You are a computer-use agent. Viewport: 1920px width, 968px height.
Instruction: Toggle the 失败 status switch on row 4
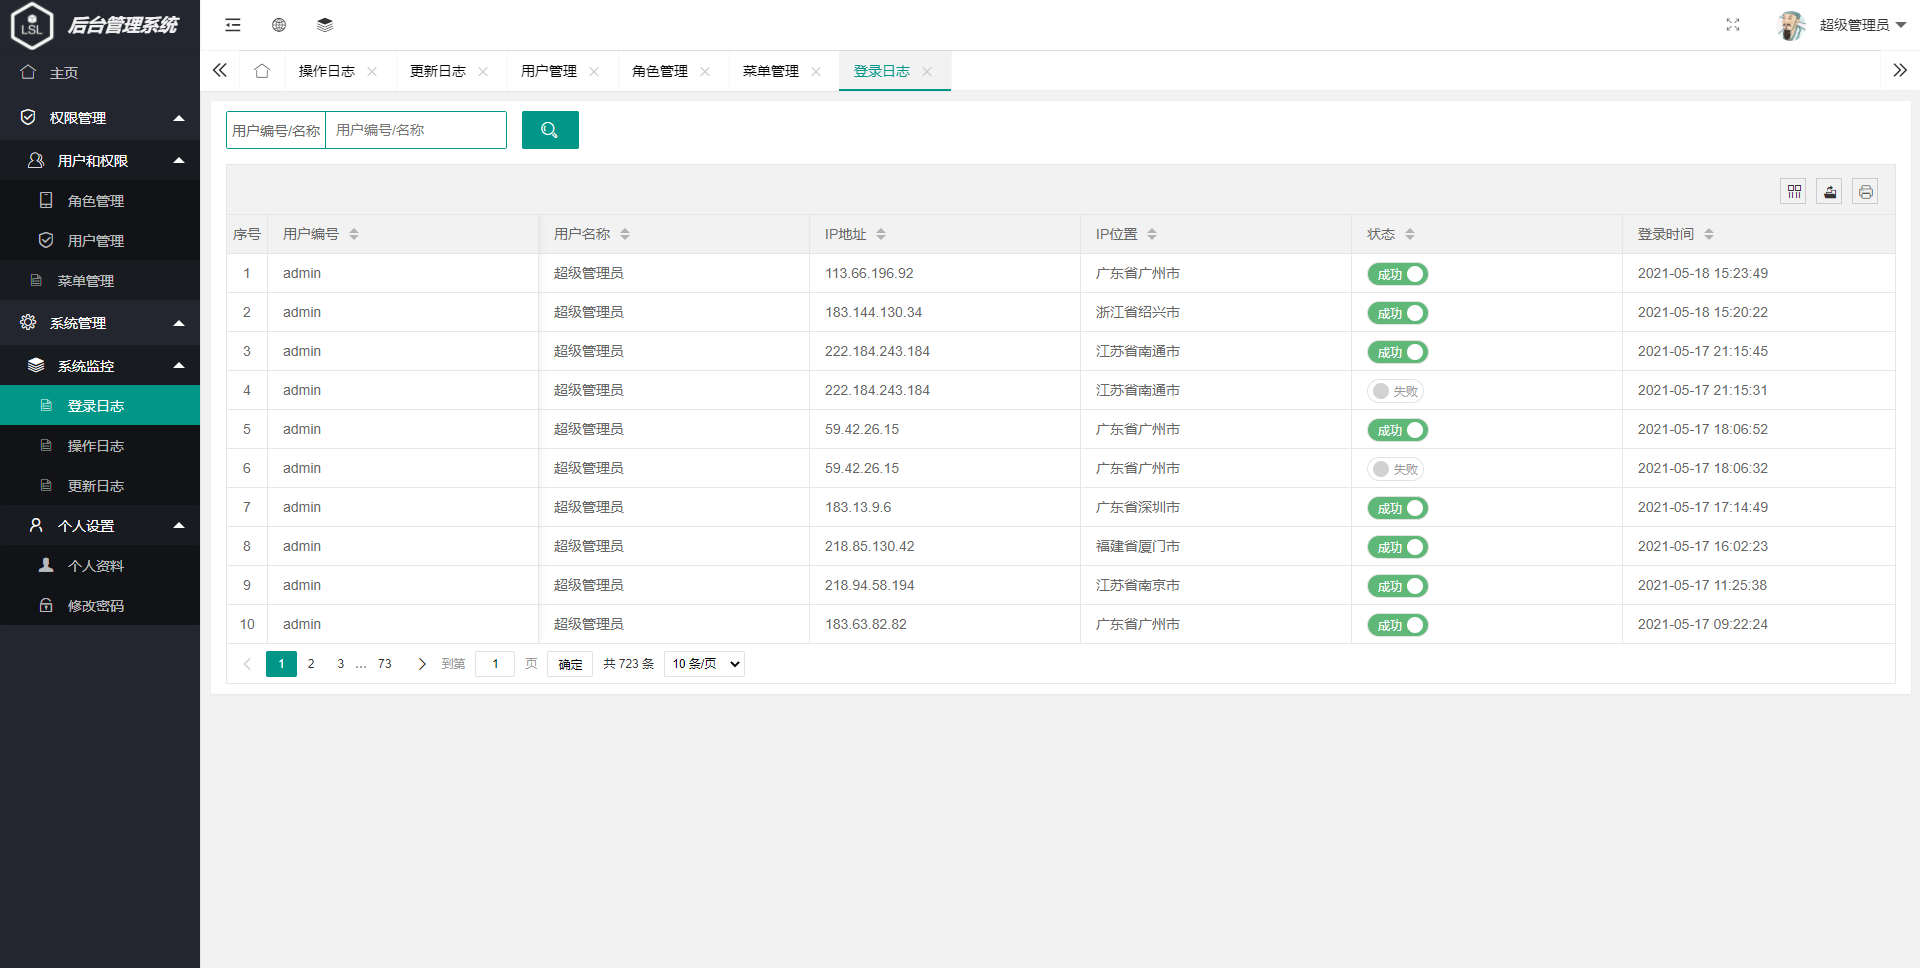pos(1396,391)
